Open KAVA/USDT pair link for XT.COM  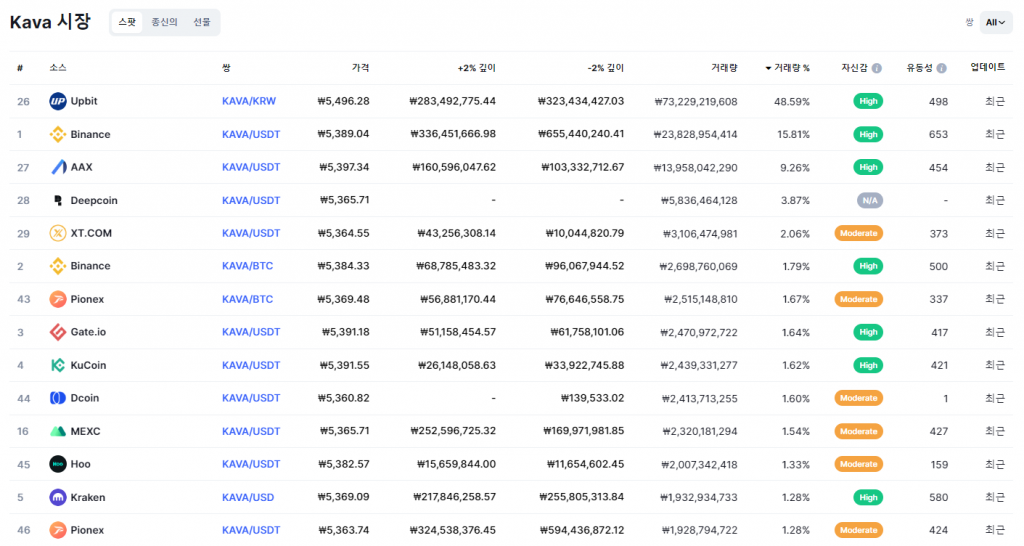tap(251, 233)
